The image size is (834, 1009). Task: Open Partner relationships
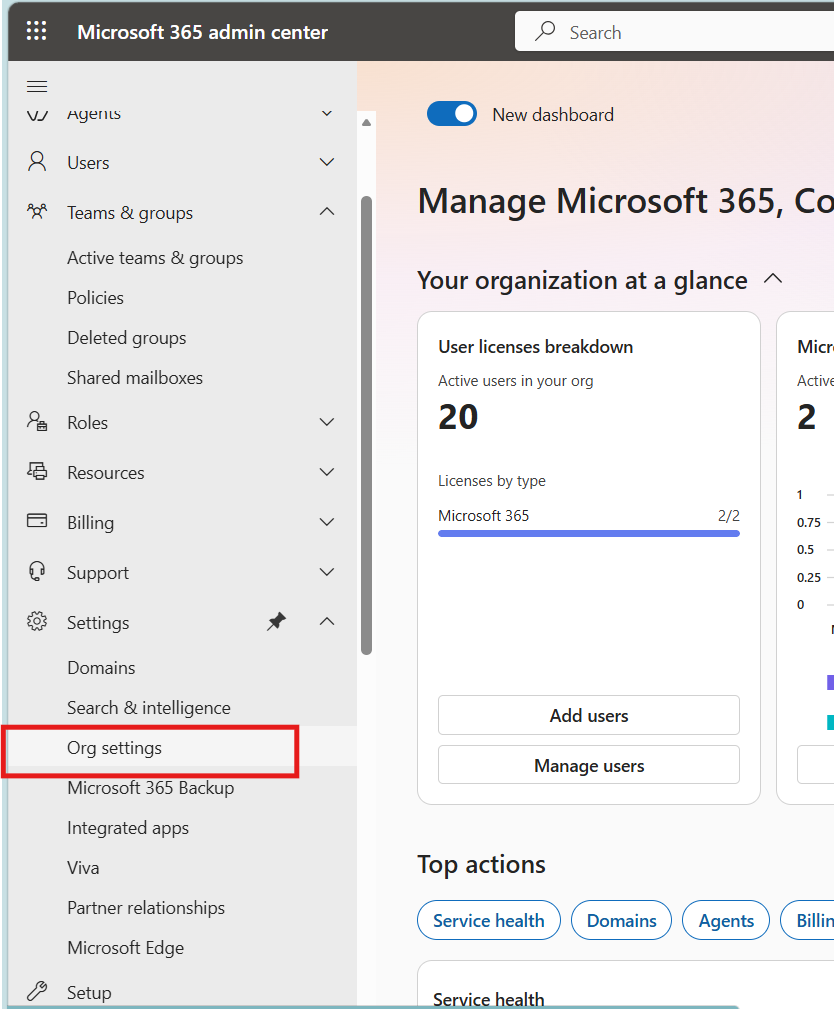[x=146, y=908]
